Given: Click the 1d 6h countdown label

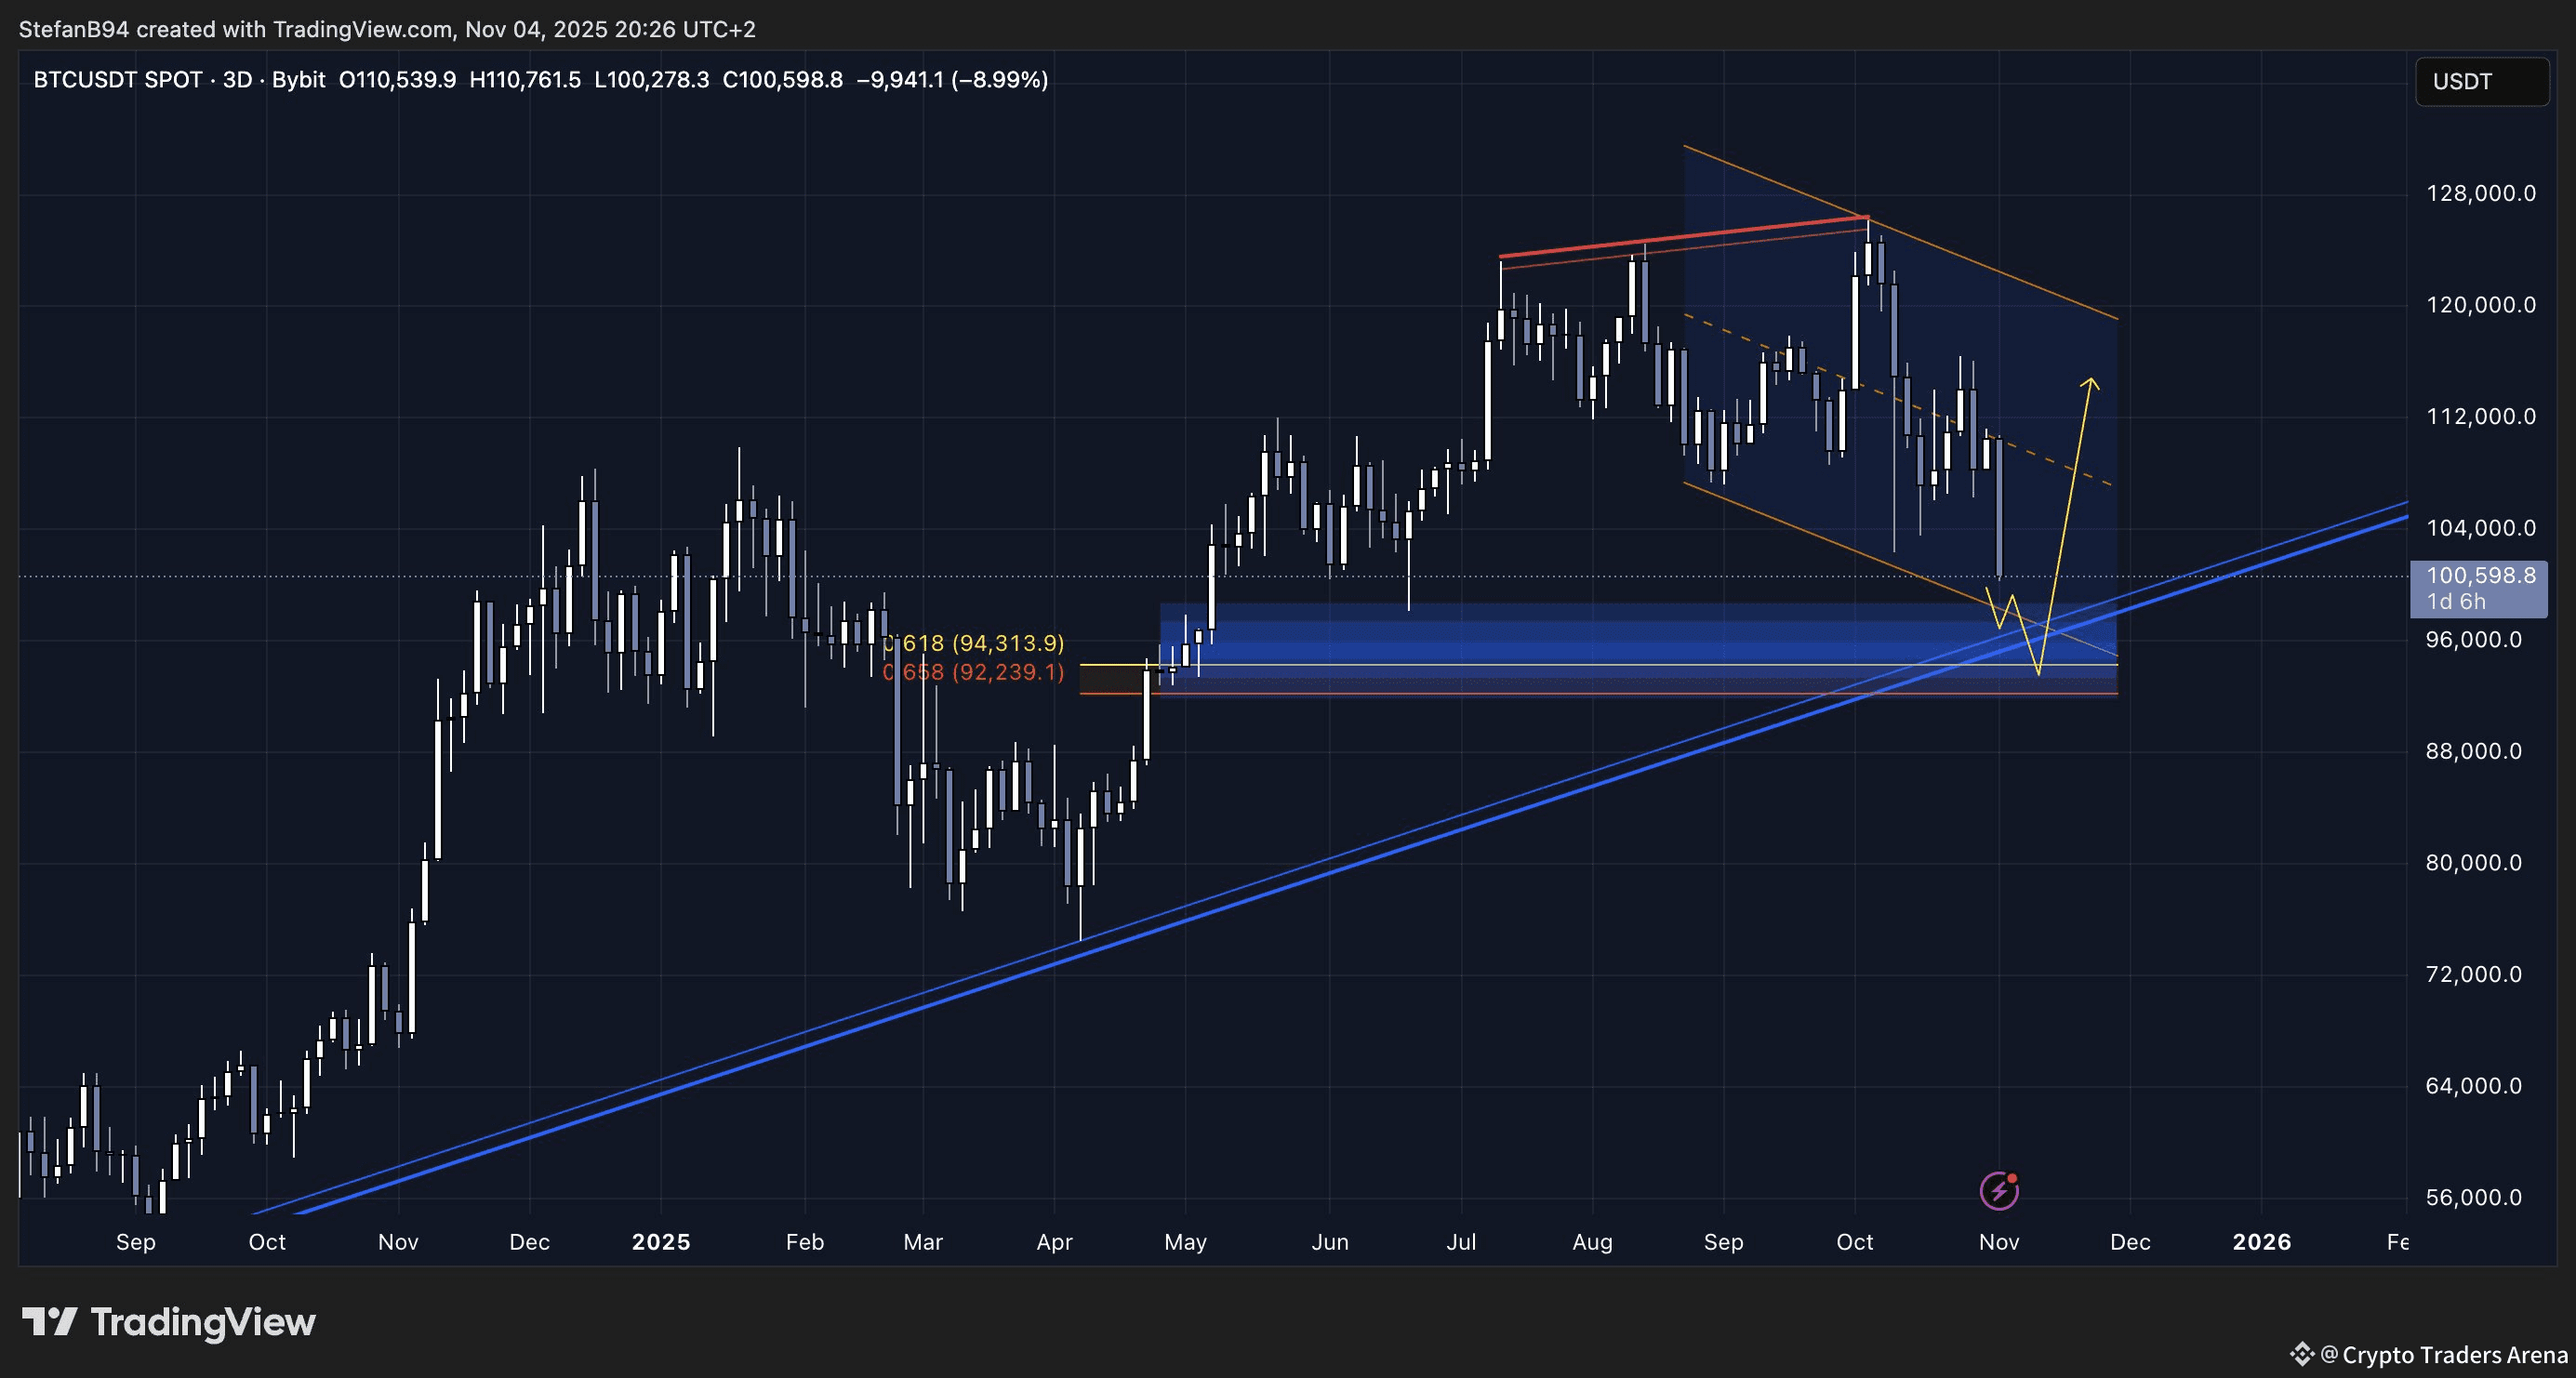Looking at the screenshot, I should 2456,601.
